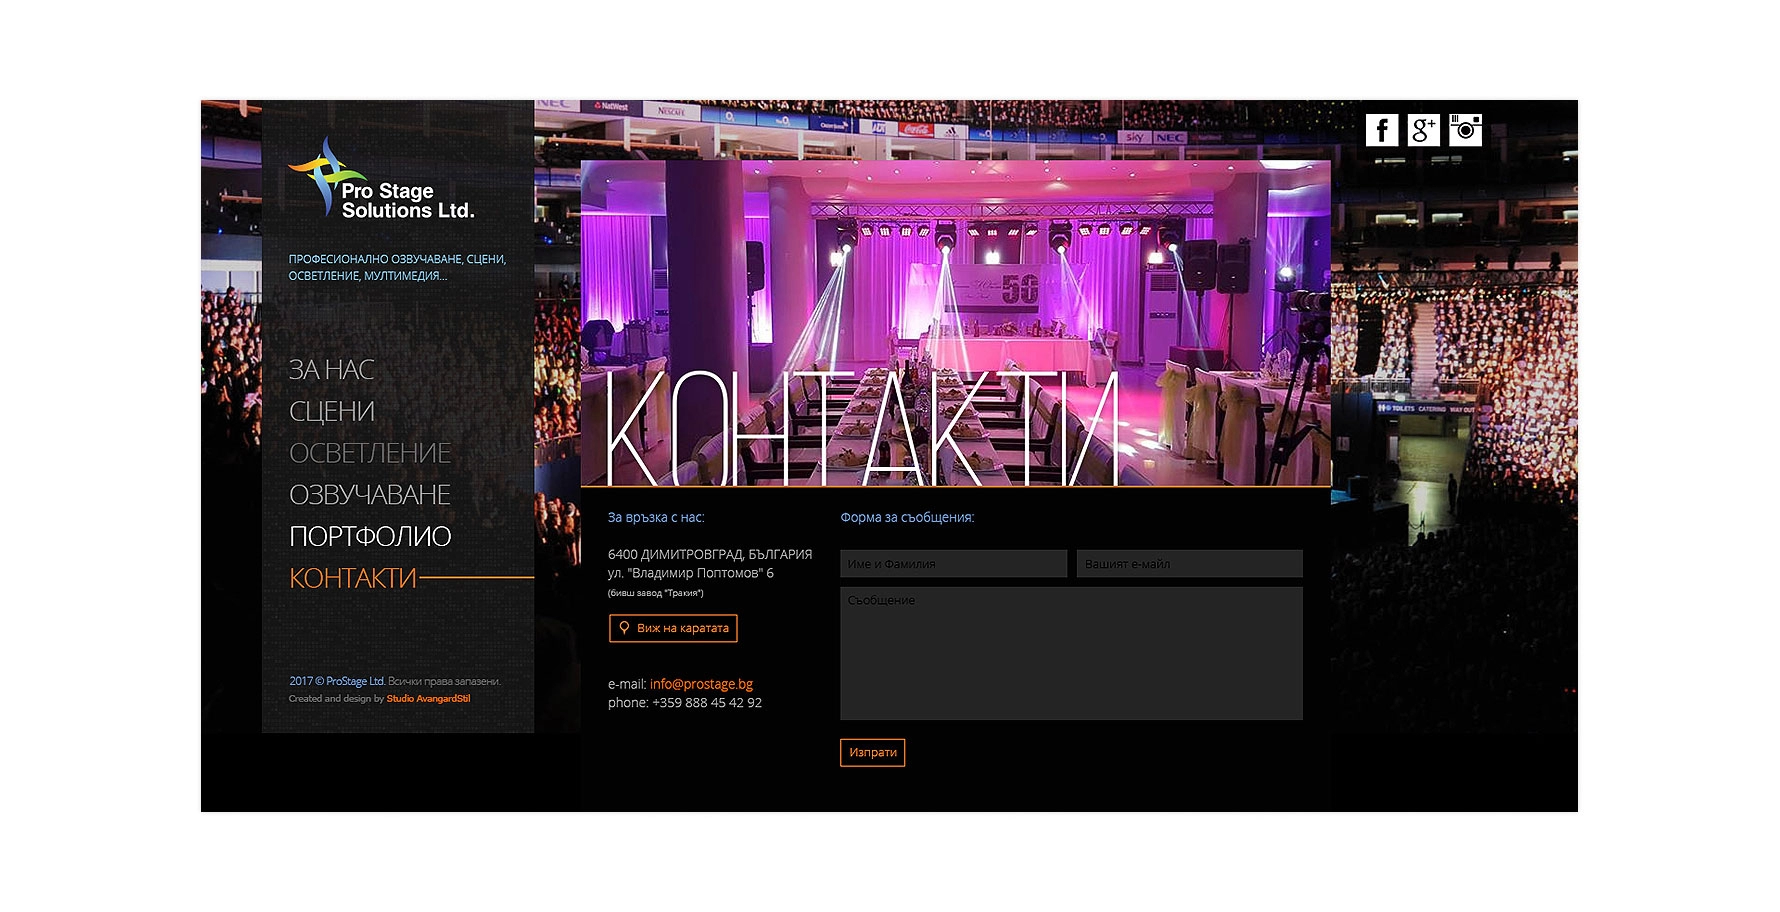Open the Facebook social icon

(x=1381, y=130)
